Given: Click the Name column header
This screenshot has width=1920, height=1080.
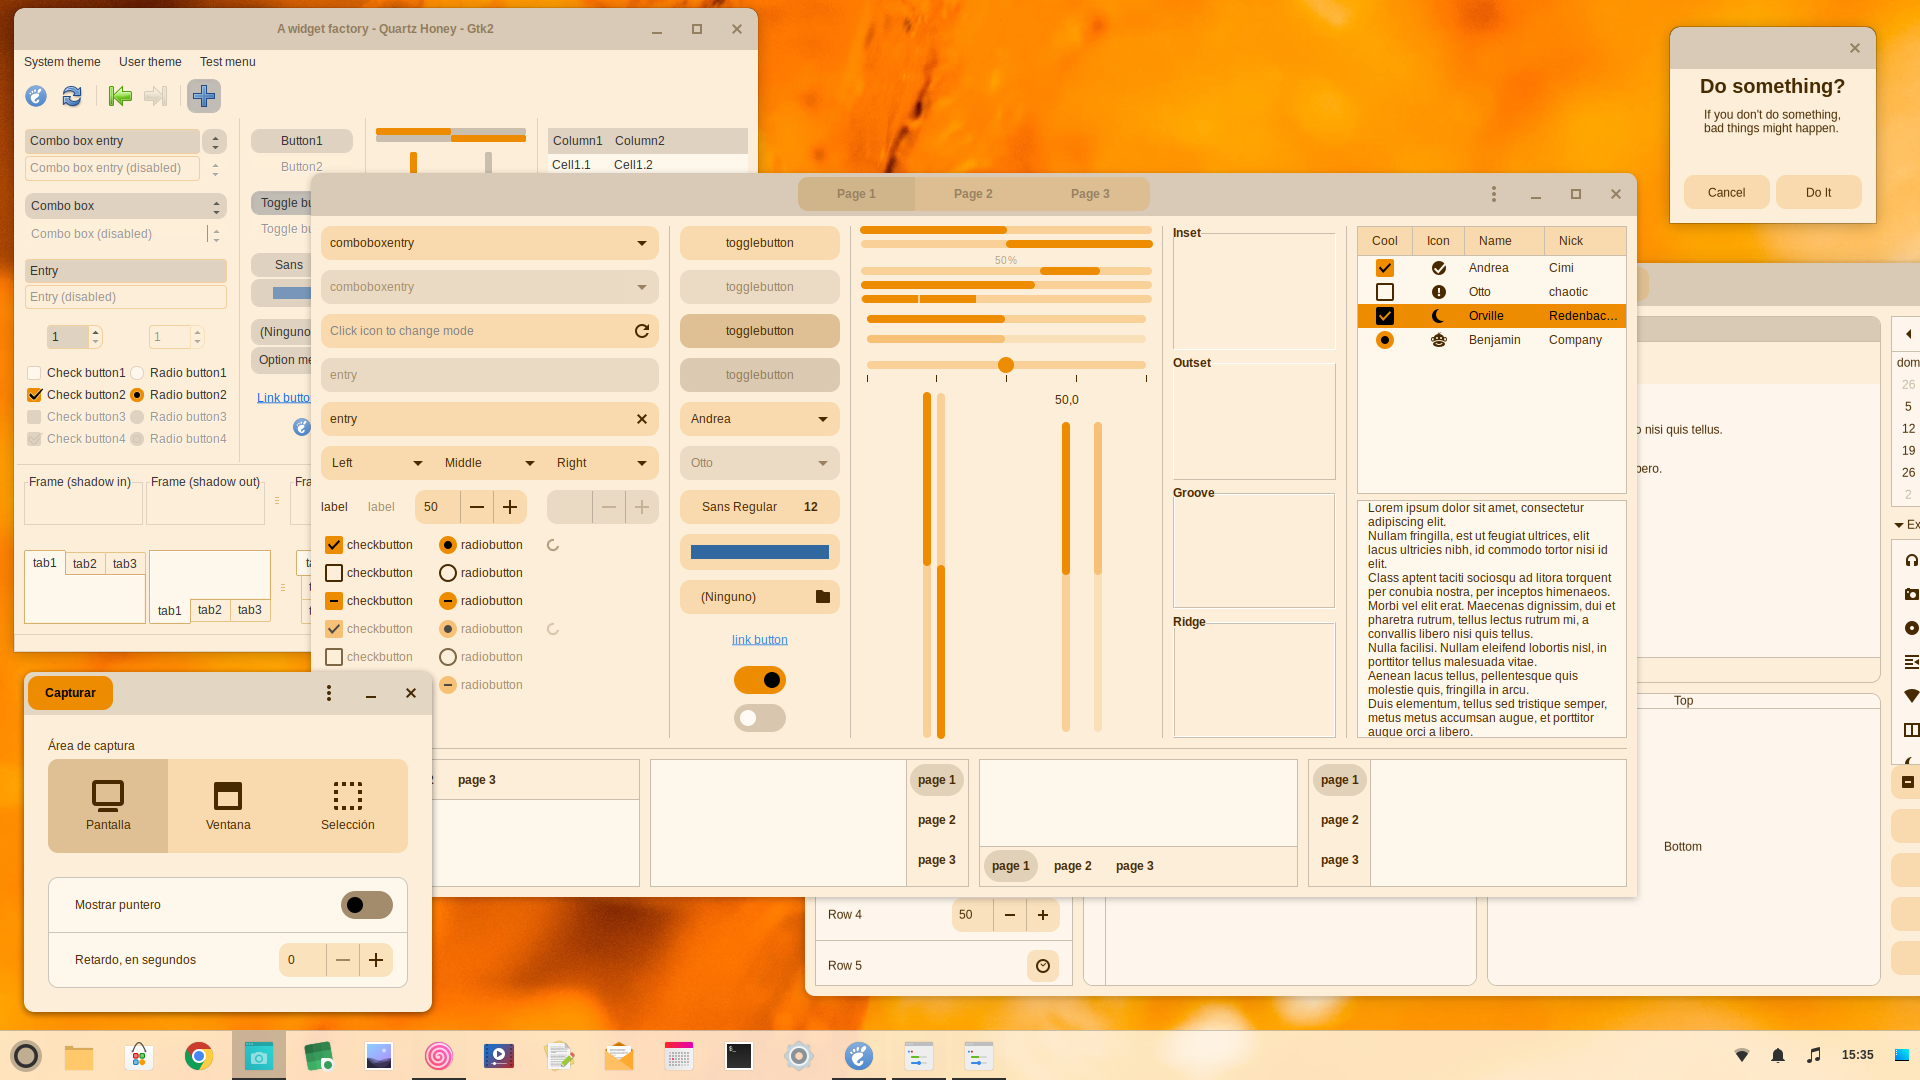Looking at the screenshot, I should [1504, 241].
